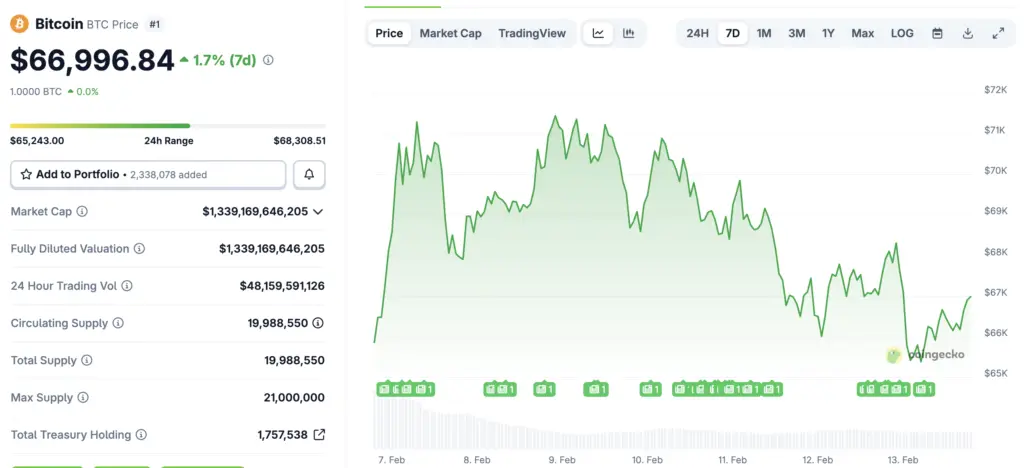Screen dimensions: 1024x468
Task: Show the Max time range
Action: (862, 33)
